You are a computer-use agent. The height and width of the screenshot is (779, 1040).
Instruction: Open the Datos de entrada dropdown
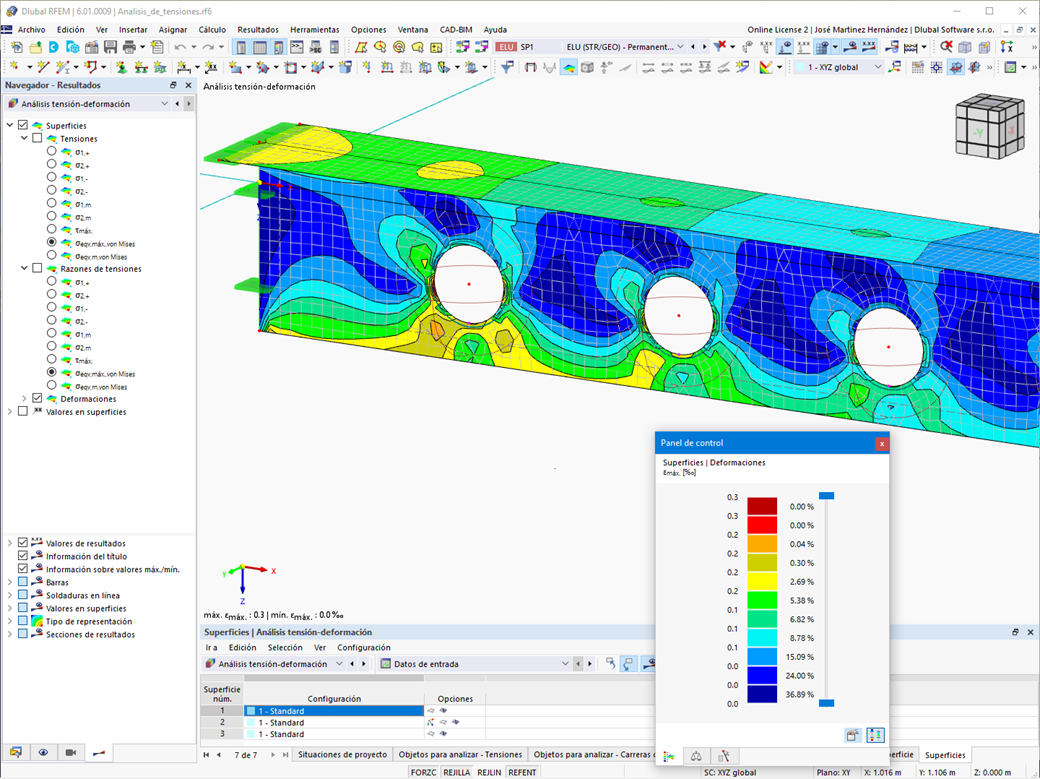pos(565,664)
